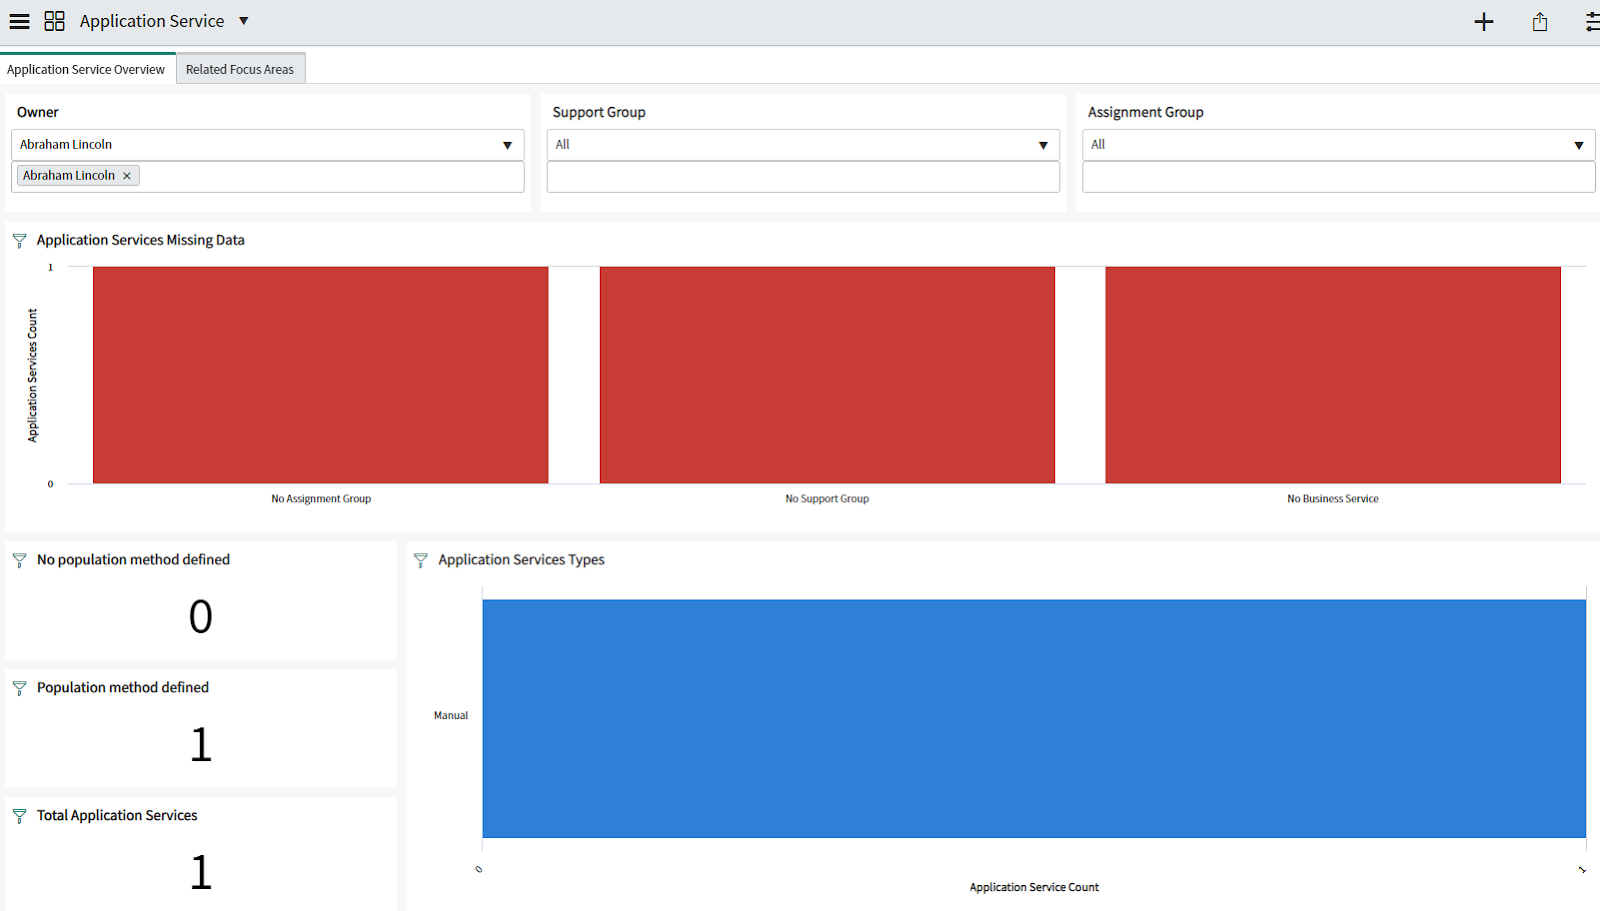Click the Total Application Services count value

[200, 871]
